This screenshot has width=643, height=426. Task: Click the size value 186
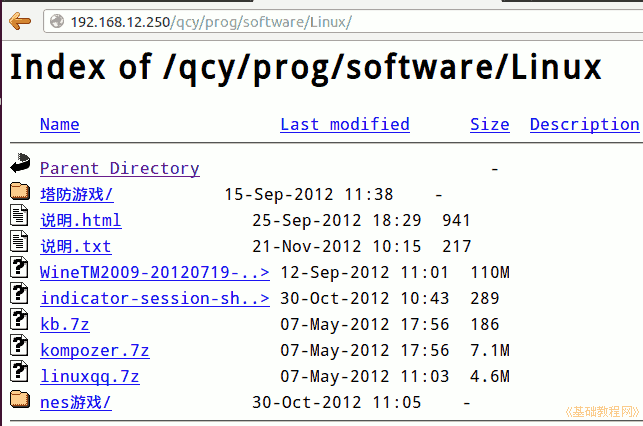pyautogui.click(x=485, y=324)
